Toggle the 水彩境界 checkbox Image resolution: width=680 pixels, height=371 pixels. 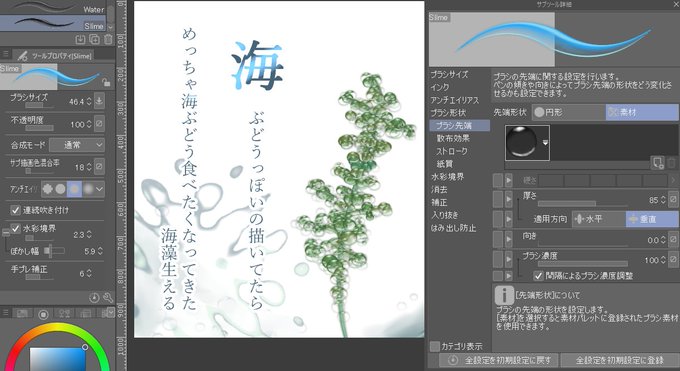coord(16,228)
